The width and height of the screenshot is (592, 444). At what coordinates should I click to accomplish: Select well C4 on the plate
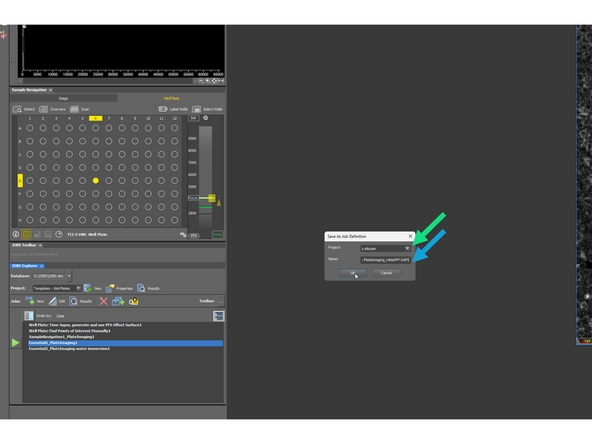[69, 154]
